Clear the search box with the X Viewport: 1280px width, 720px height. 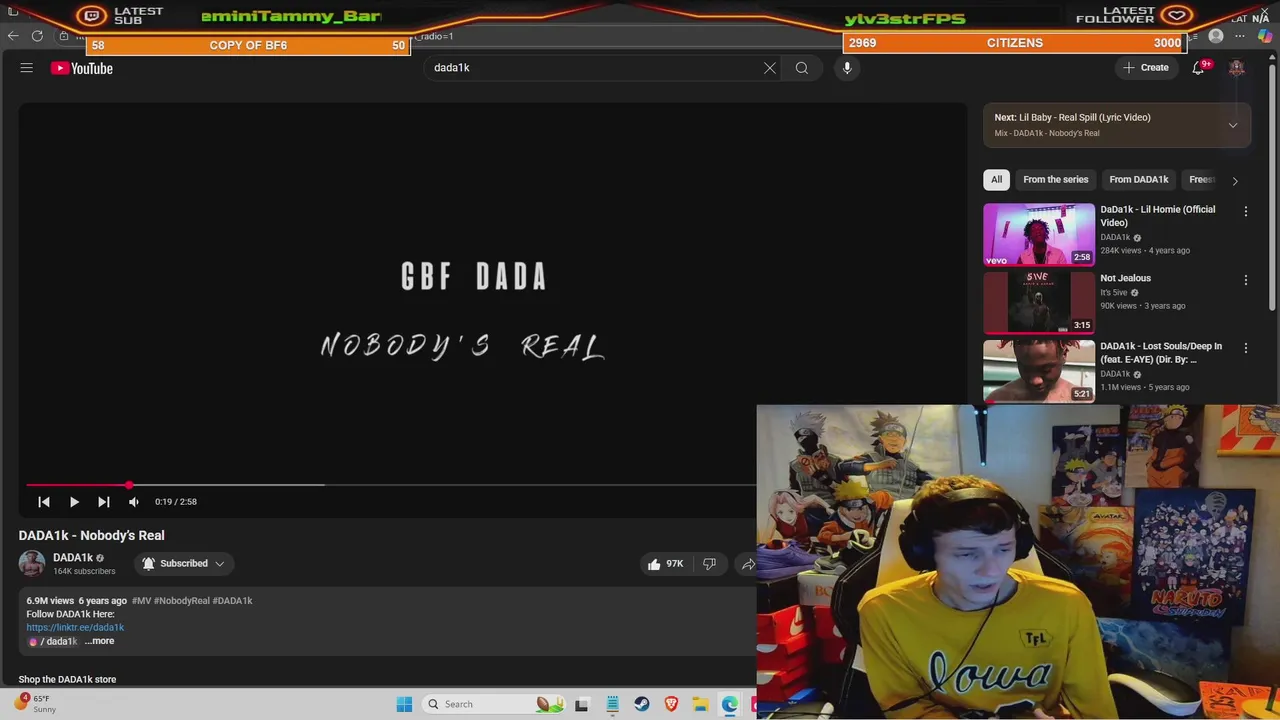[770, 68]
